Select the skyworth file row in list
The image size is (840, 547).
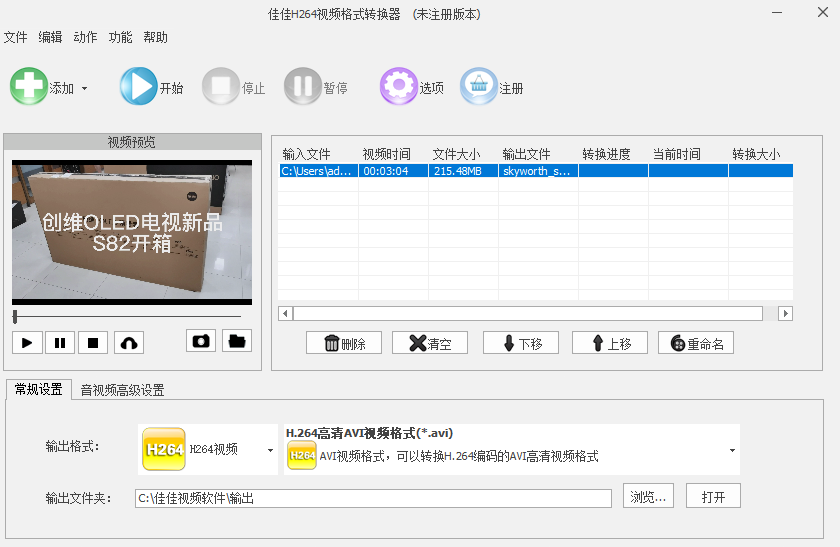535,171
